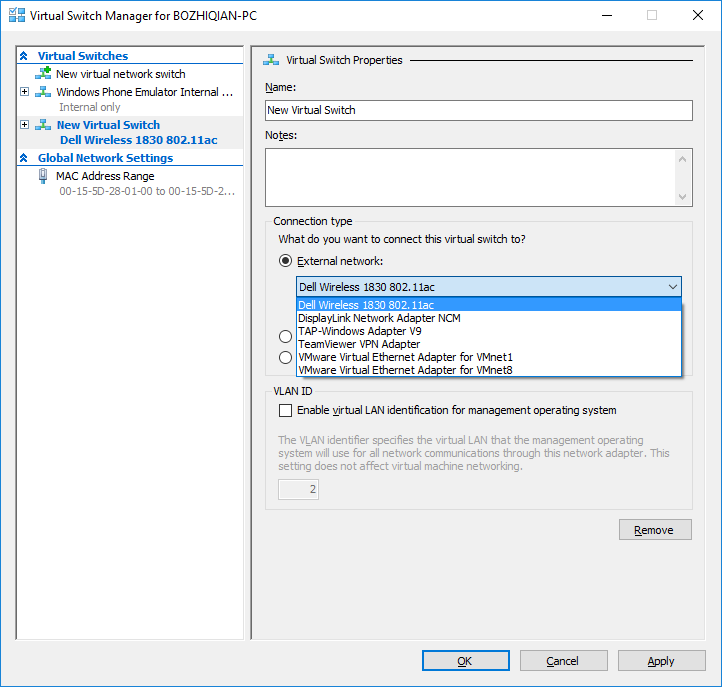722x687 pixels.
Task: Enable virtual LAN identification checkbox
Action: (x=285, y=410)
